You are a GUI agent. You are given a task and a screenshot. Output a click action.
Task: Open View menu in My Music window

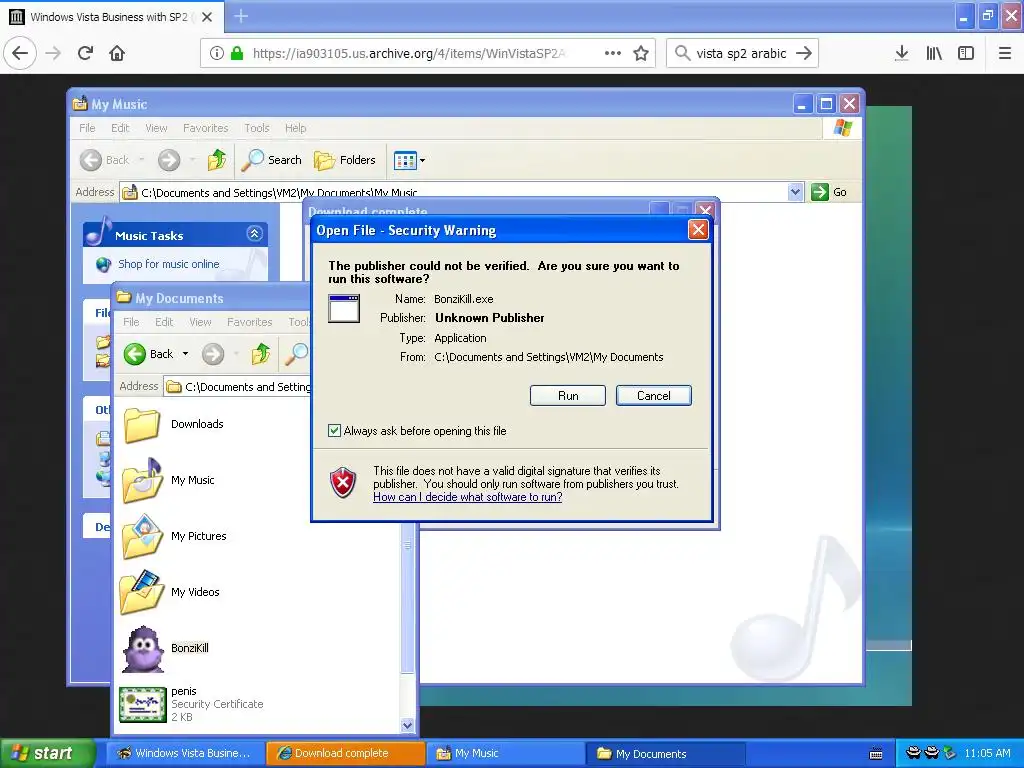[x=156, y=128]
